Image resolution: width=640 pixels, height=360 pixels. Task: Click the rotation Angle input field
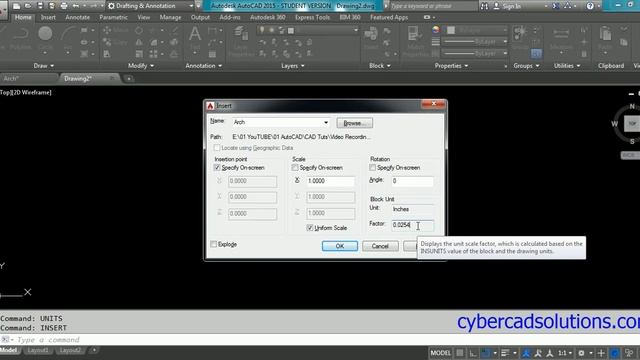pyautogui.click(x=412, y=181)
